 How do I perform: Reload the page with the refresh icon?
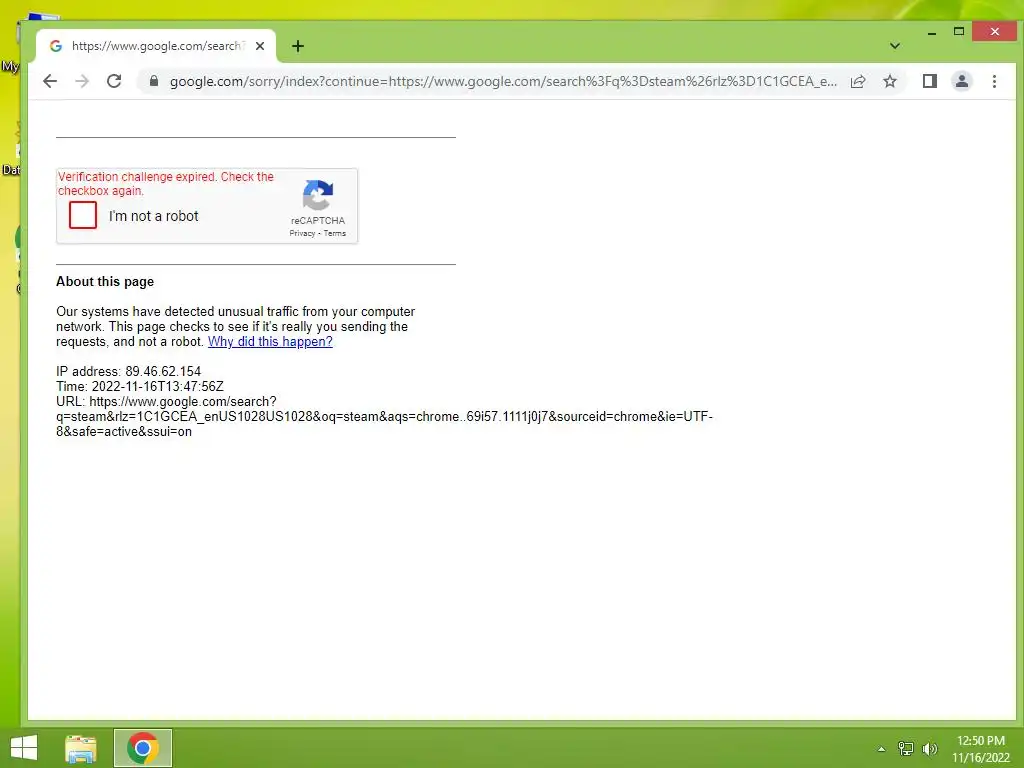pyautogui.click(x=114, y=81)
